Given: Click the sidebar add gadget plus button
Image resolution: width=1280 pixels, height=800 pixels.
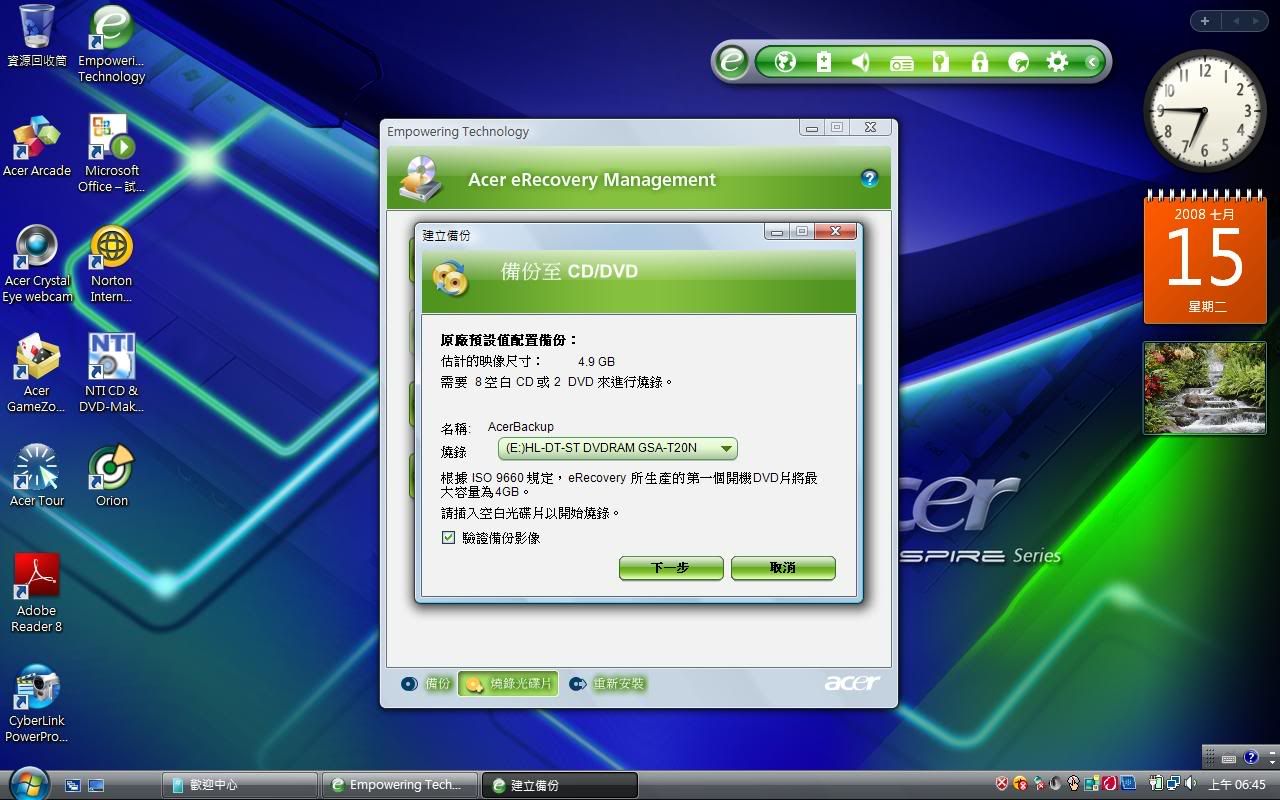Looking at the screenshot, I should pos(1205,21).
